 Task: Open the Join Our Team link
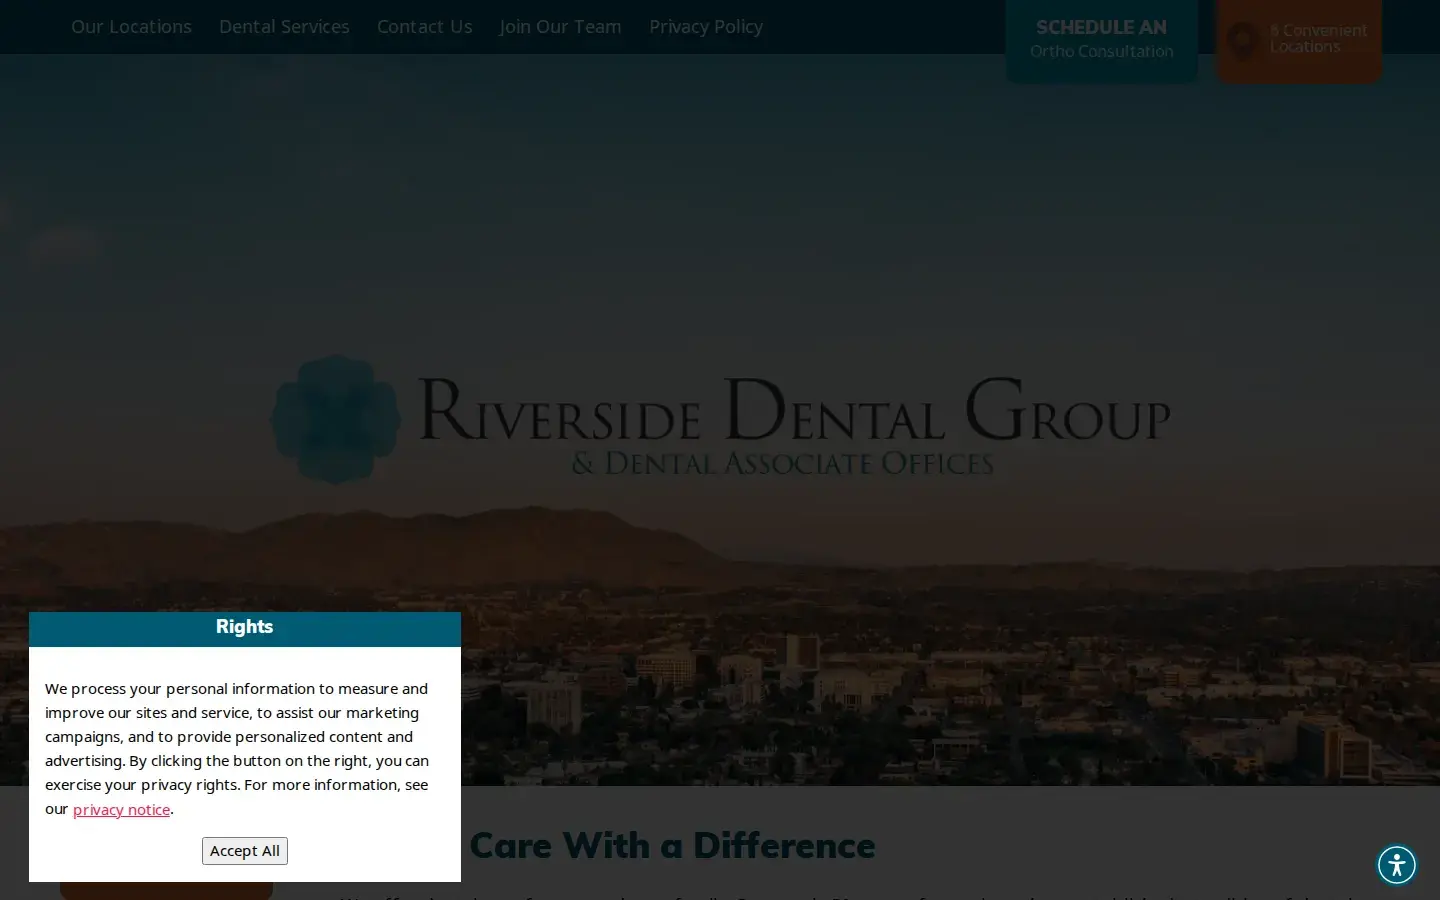[x=560, y=27]
